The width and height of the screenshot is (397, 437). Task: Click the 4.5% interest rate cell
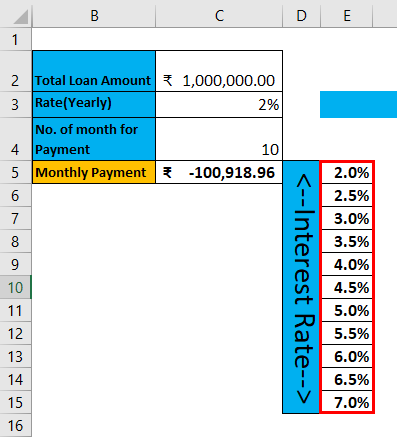pyautogui.click(x=347, y=287)
